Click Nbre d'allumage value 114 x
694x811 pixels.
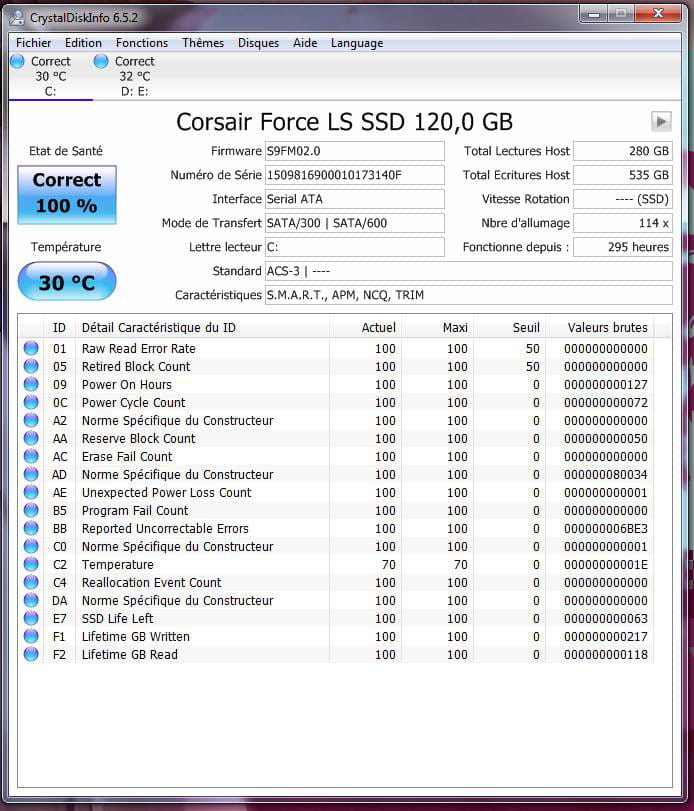623,223
